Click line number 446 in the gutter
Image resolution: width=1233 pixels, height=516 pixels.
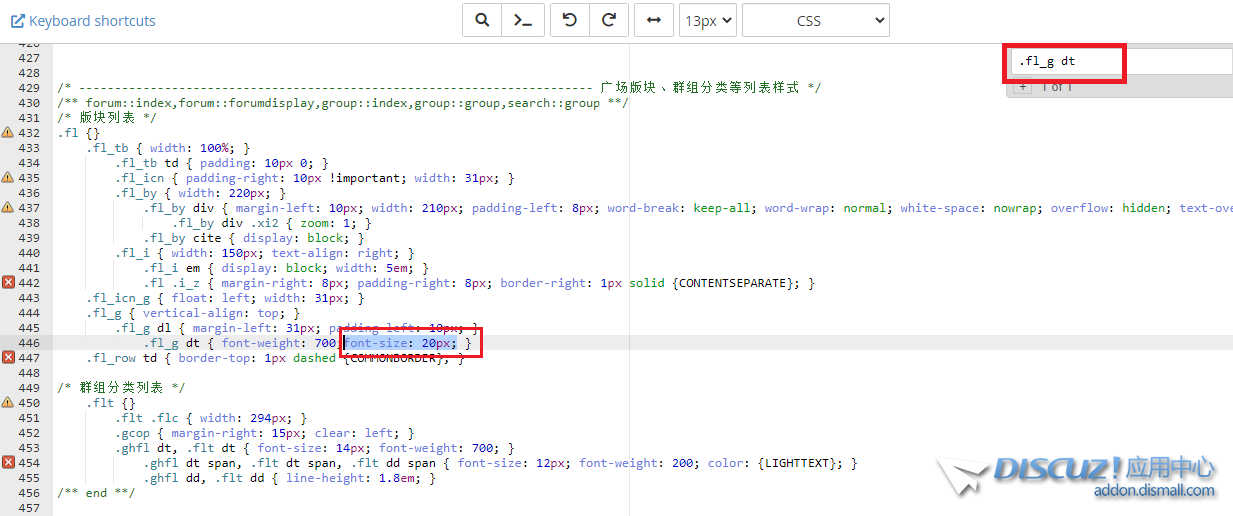point(29,343)
